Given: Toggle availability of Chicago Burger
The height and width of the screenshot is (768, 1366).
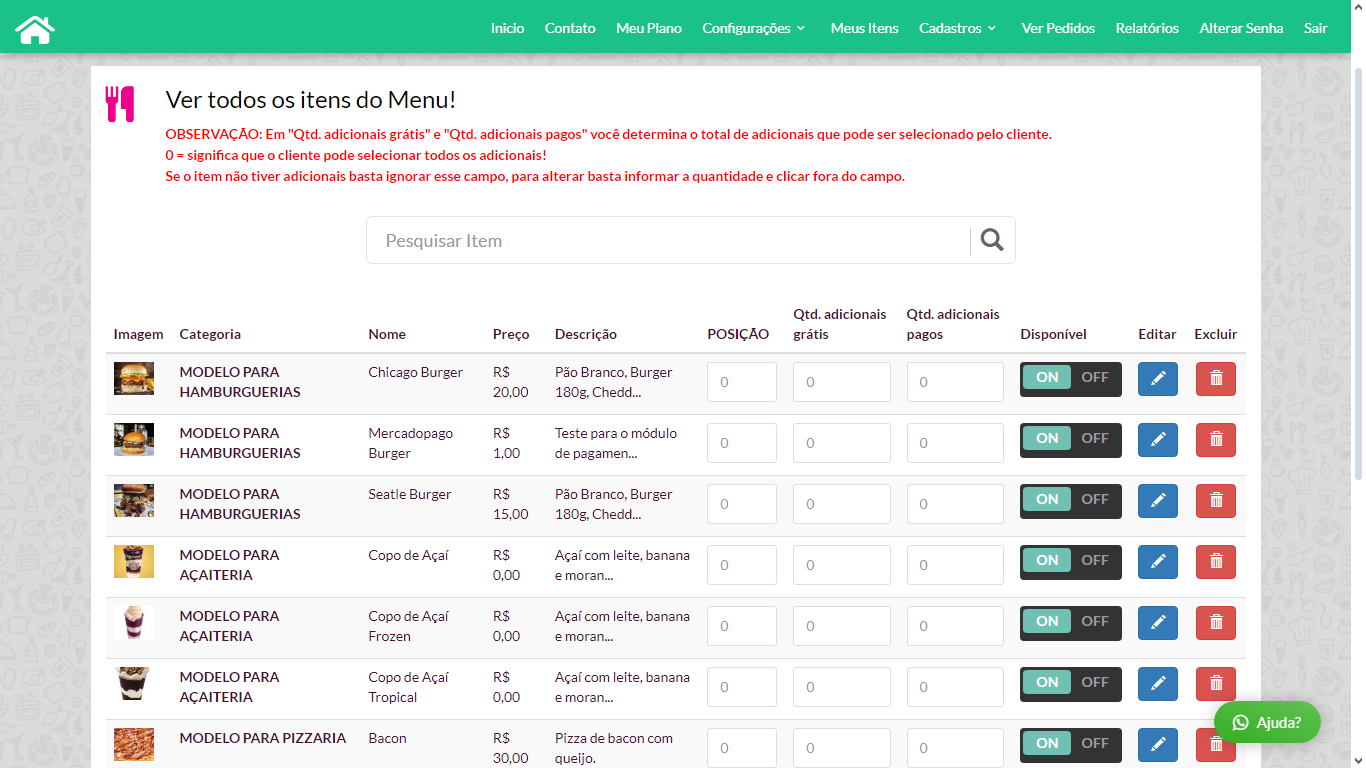Looking at the screenshot, I should click(x=1070, y=378).
